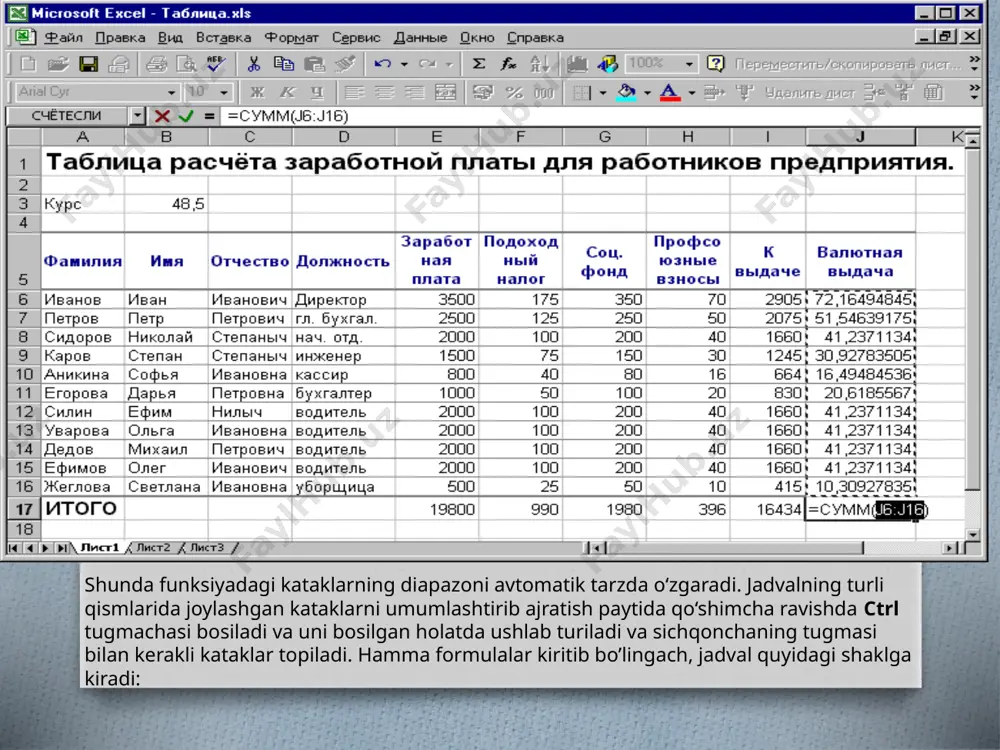Click the vertical scrollbar down arrow
Image resolution: width=1000 pixels, height=750 pixels.
[x=973, y=534]
